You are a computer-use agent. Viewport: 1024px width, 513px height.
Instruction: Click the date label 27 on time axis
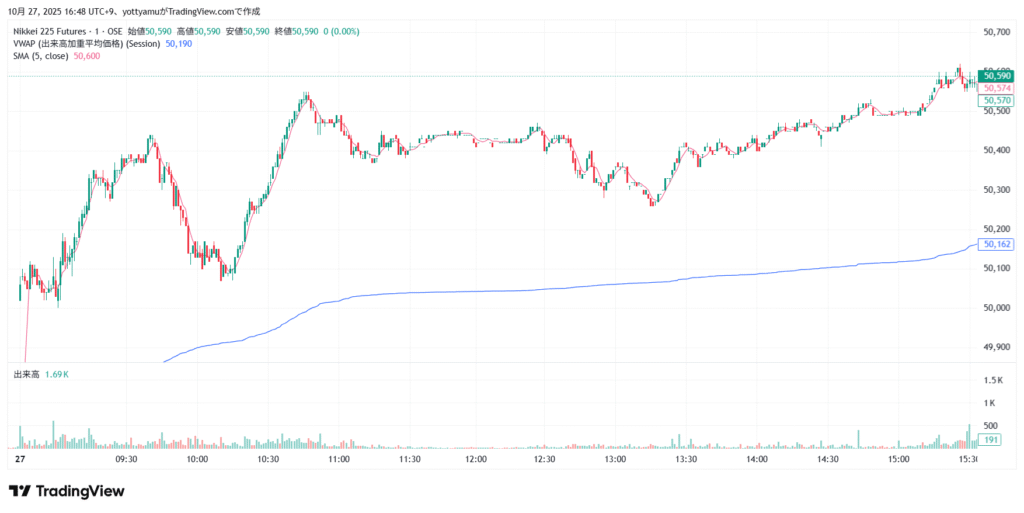(19, 459)
